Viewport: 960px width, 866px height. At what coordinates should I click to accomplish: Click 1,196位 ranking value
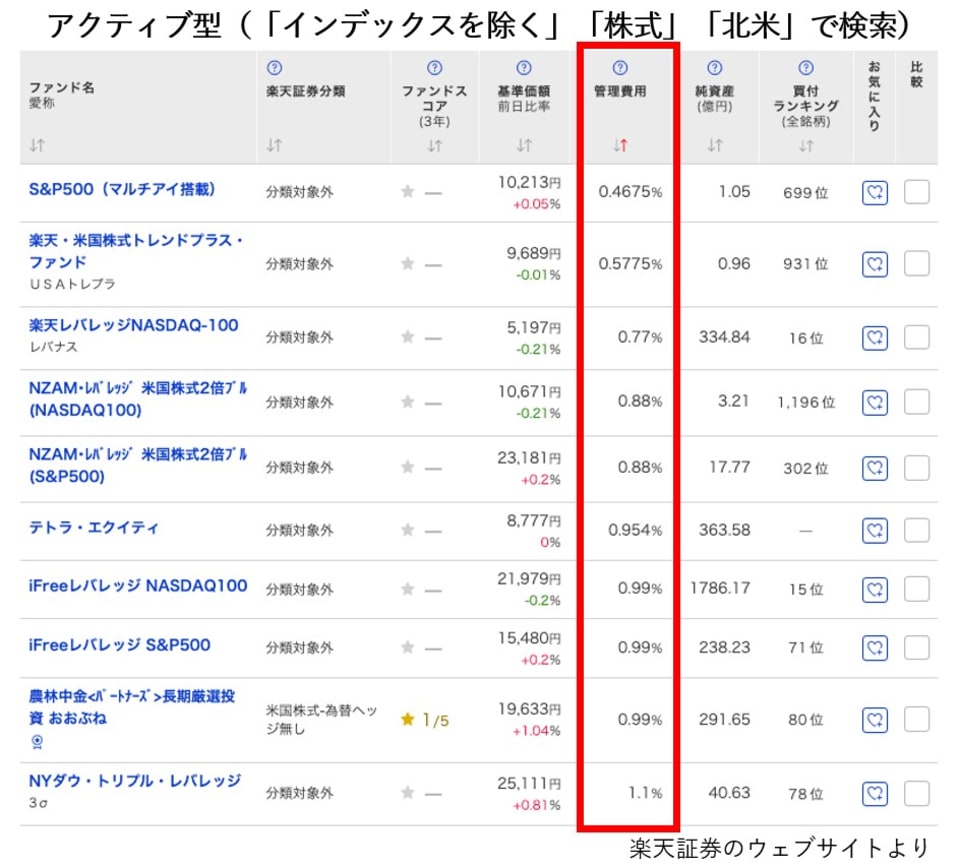click(x=806, y=402)
